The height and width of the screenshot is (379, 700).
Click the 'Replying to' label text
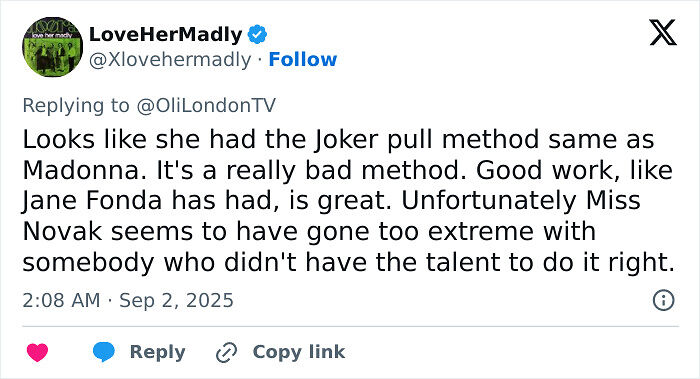pyautogui.click(x=76, y=106)
